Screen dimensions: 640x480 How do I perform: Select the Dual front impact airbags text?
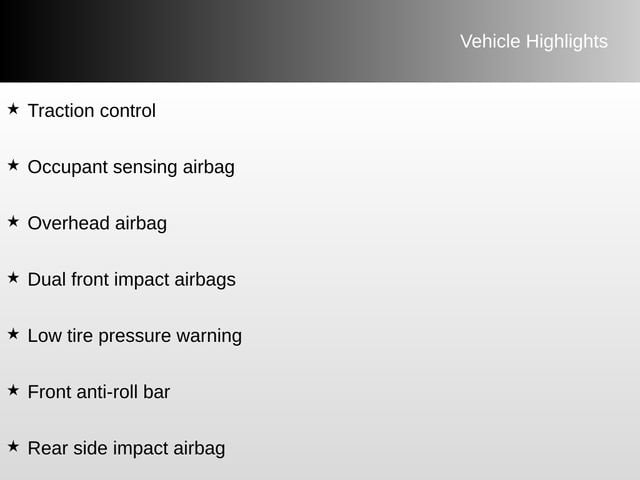[131, 279]
